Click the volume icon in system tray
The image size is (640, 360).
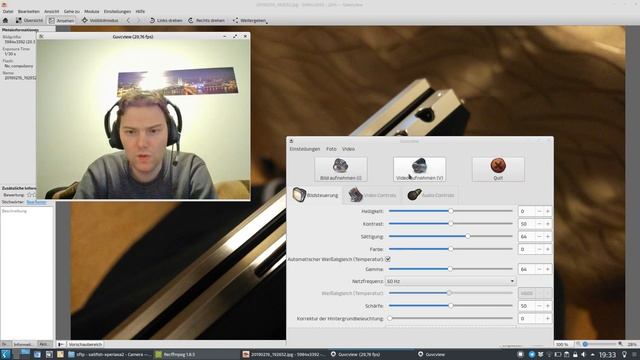point(583,354)
